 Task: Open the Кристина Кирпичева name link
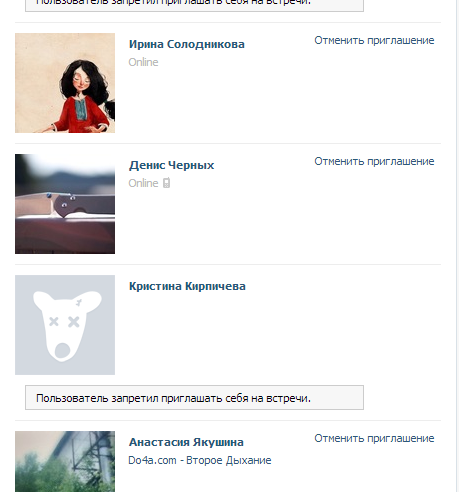coord(187,286)
